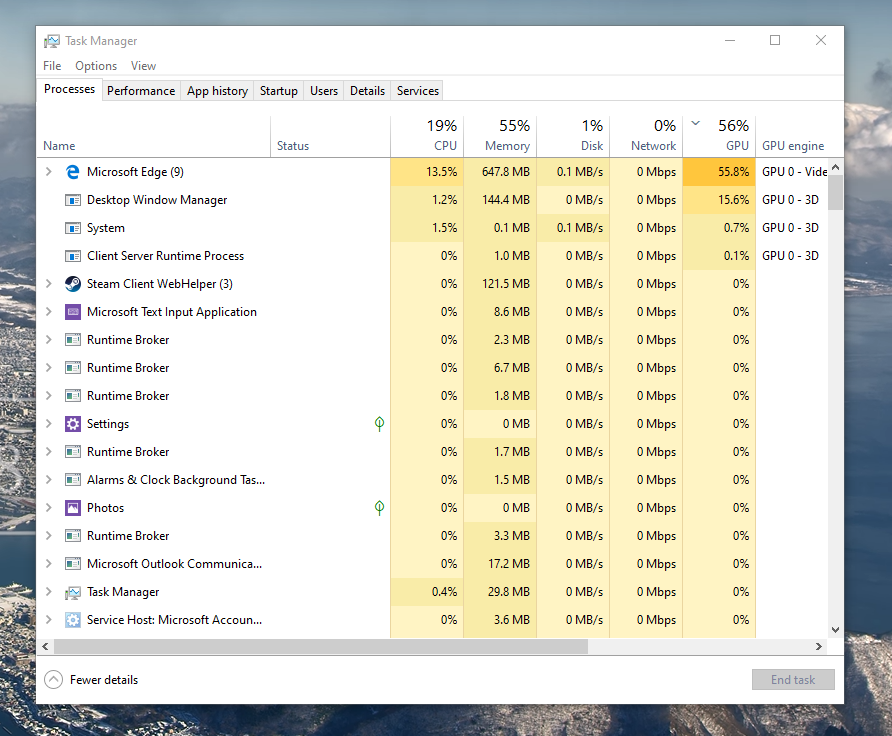
Task: Switch to the Users tab
Action: [x=324, y=91]
